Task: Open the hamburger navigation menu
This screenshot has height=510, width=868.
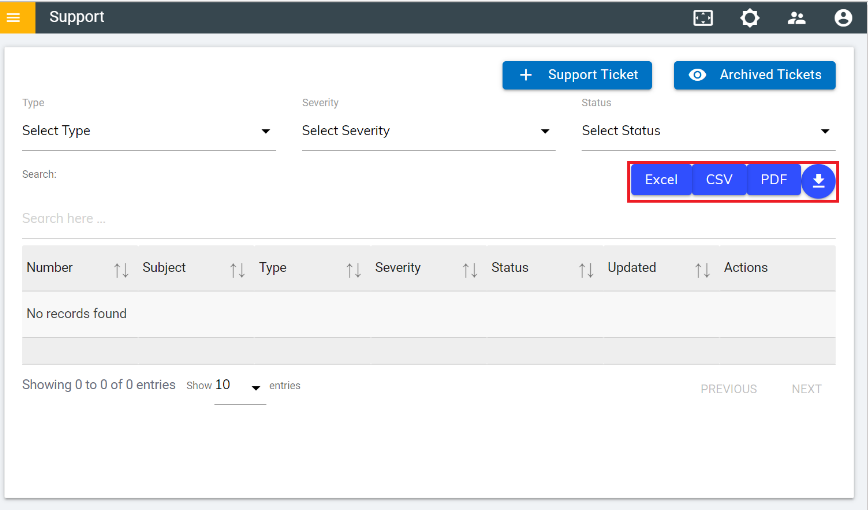Action: [14, 17]
